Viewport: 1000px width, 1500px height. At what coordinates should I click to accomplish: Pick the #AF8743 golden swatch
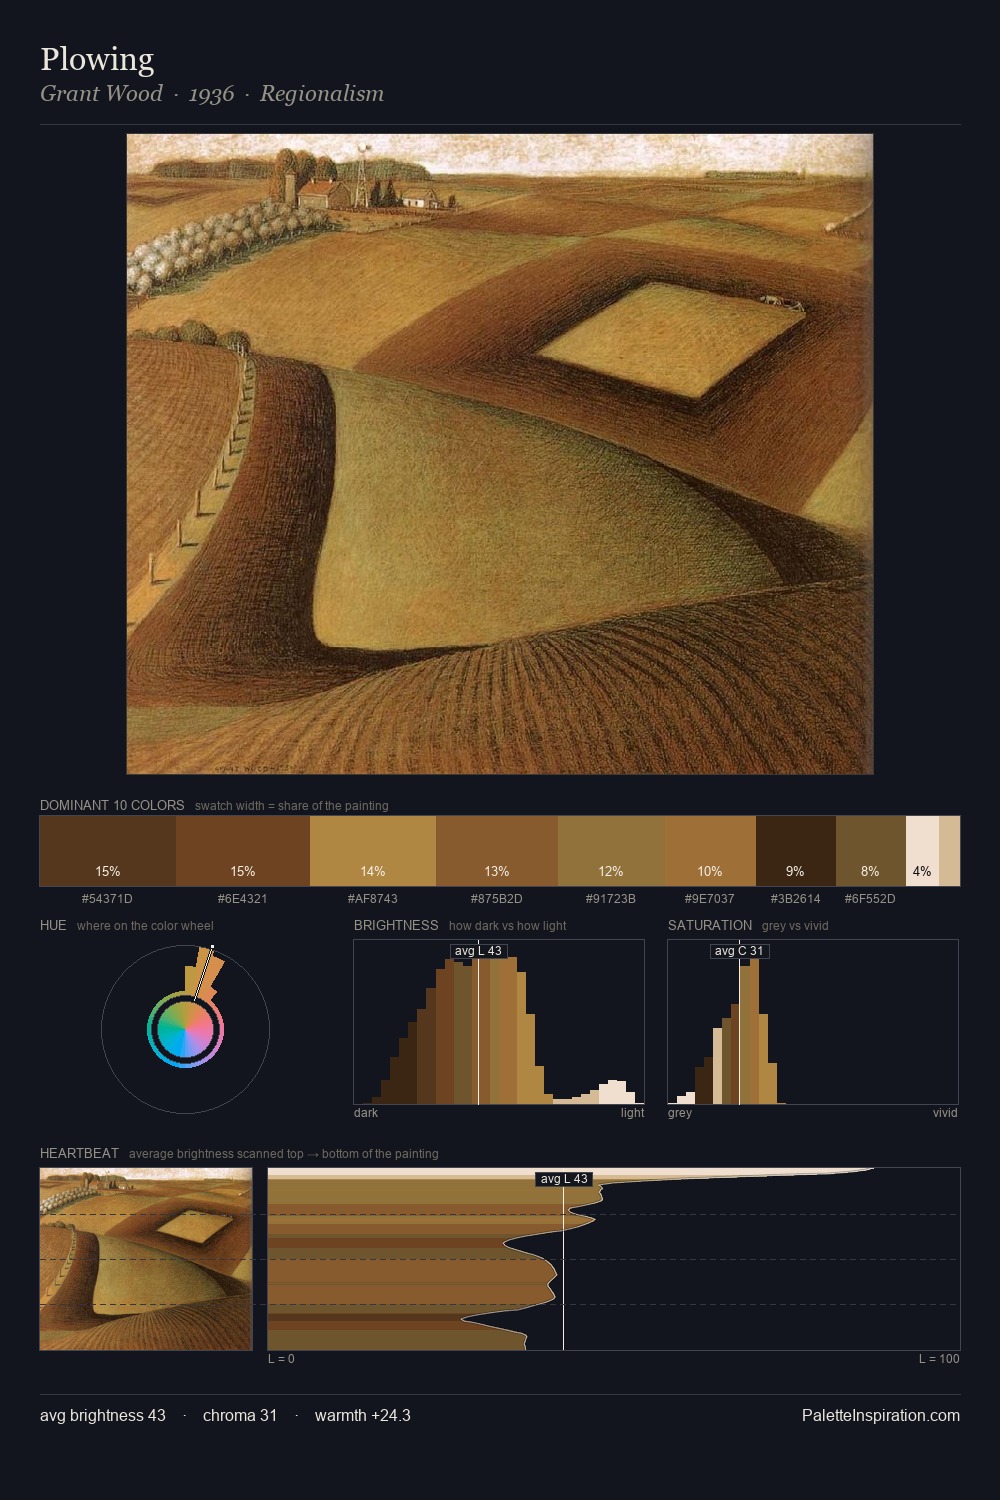point(373,851)
